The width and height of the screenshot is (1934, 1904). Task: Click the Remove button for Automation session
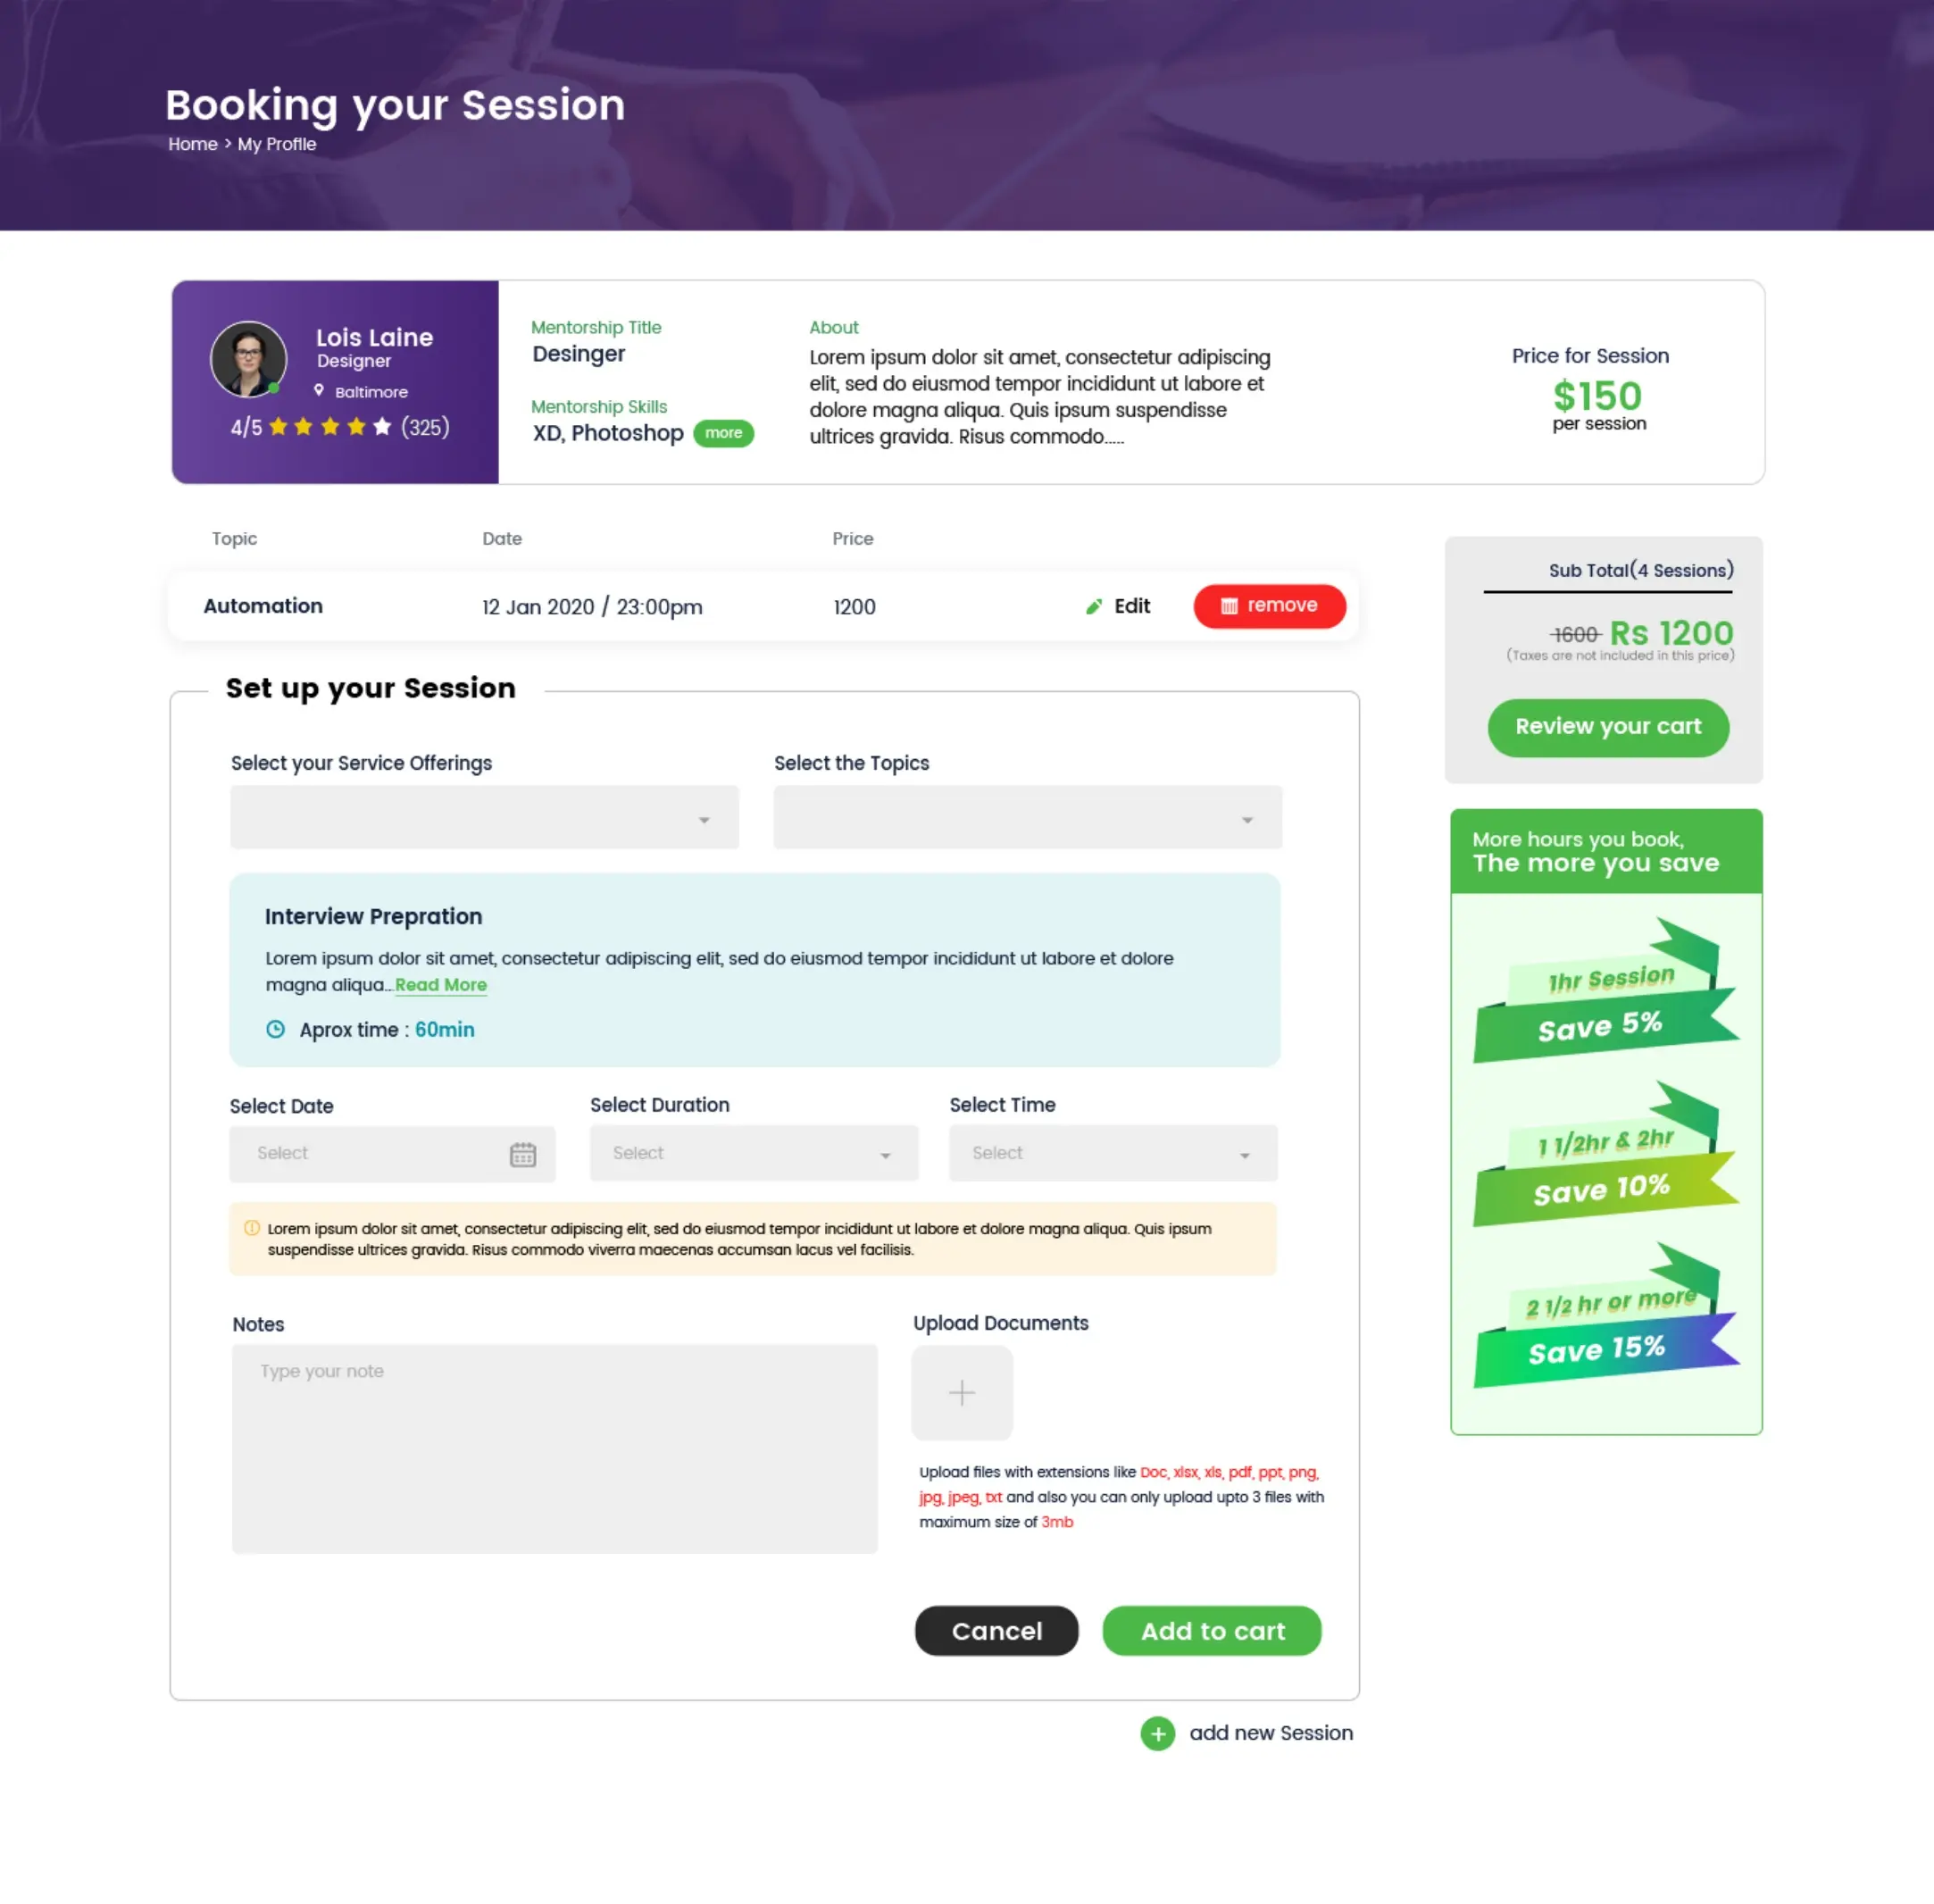pyautogui.click(x=1266, y=605)
